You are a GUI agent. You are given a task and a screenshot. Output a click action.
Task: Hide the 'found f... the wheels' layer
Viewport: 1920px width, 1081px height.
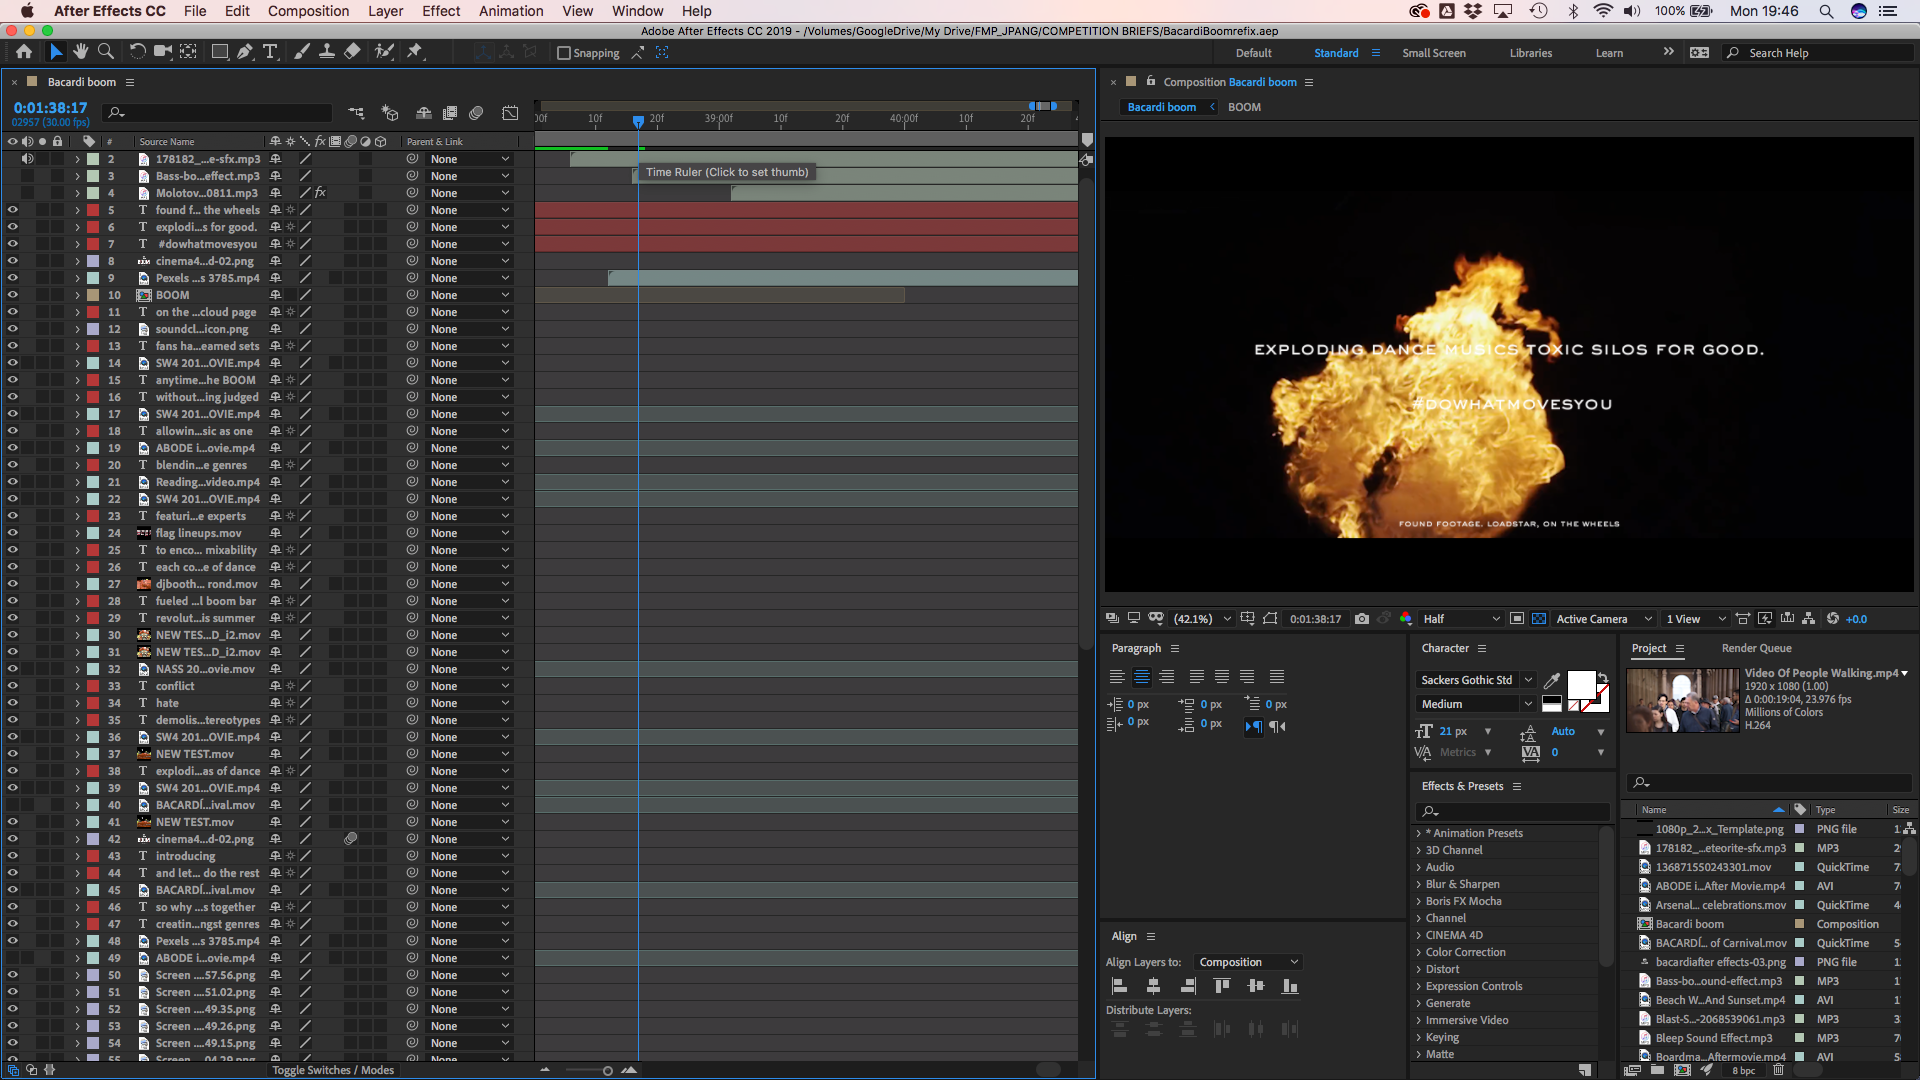click(13, 210)
